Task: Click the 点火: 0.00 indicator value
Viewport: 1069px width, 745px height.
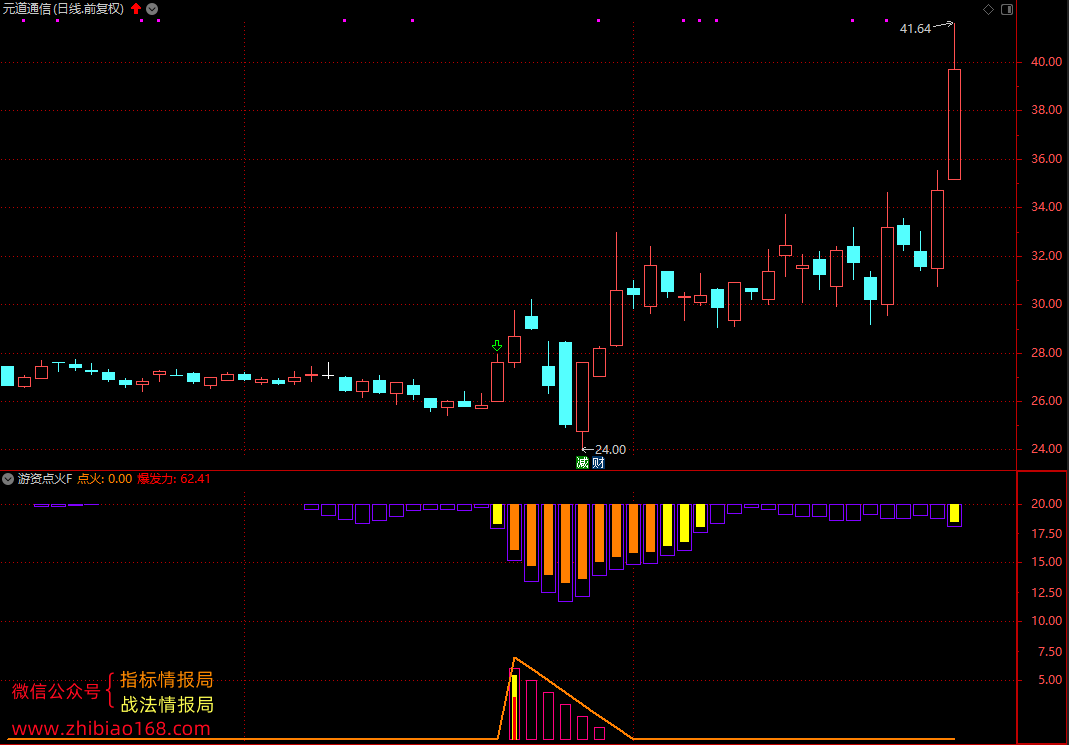Action: point(104,479)
